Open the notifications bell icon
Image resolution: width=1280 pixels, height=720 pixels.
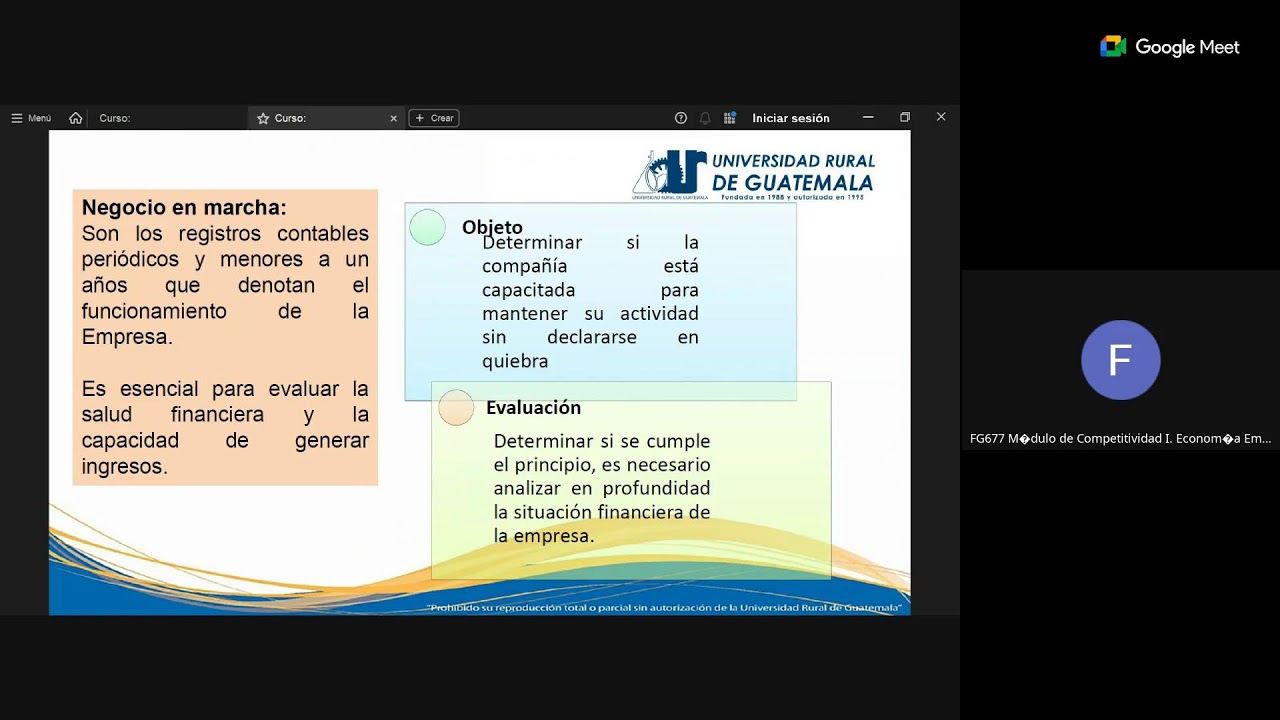click(x=705, y=118)
